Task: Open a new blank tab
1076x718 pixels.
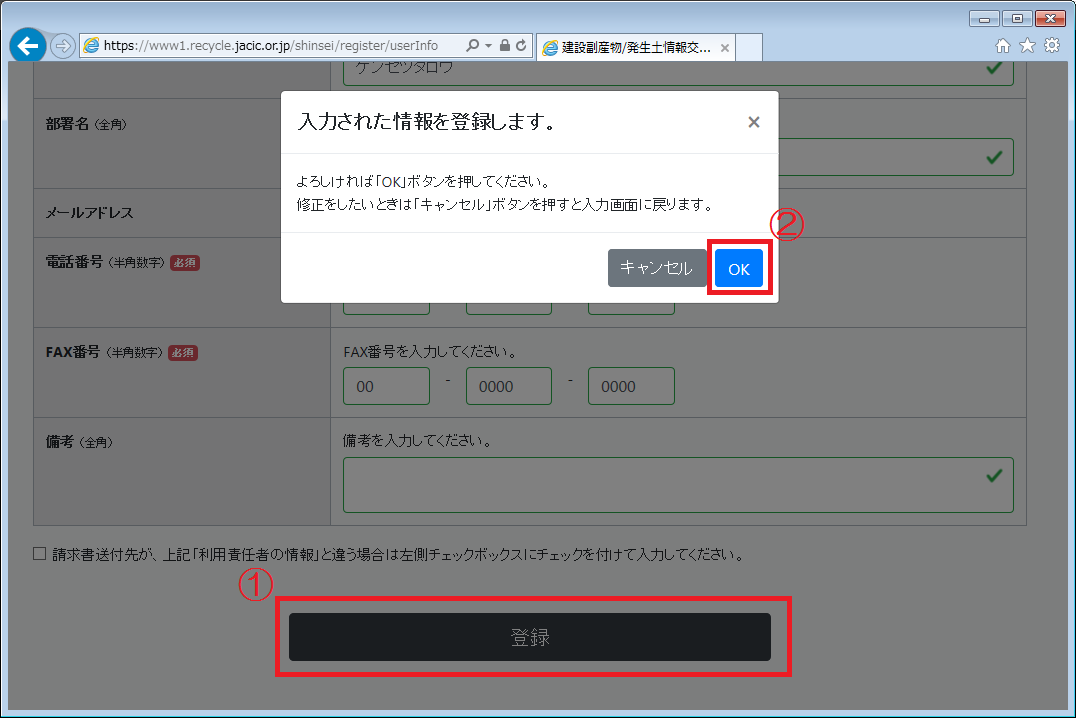Action: (x=749, y=47)
